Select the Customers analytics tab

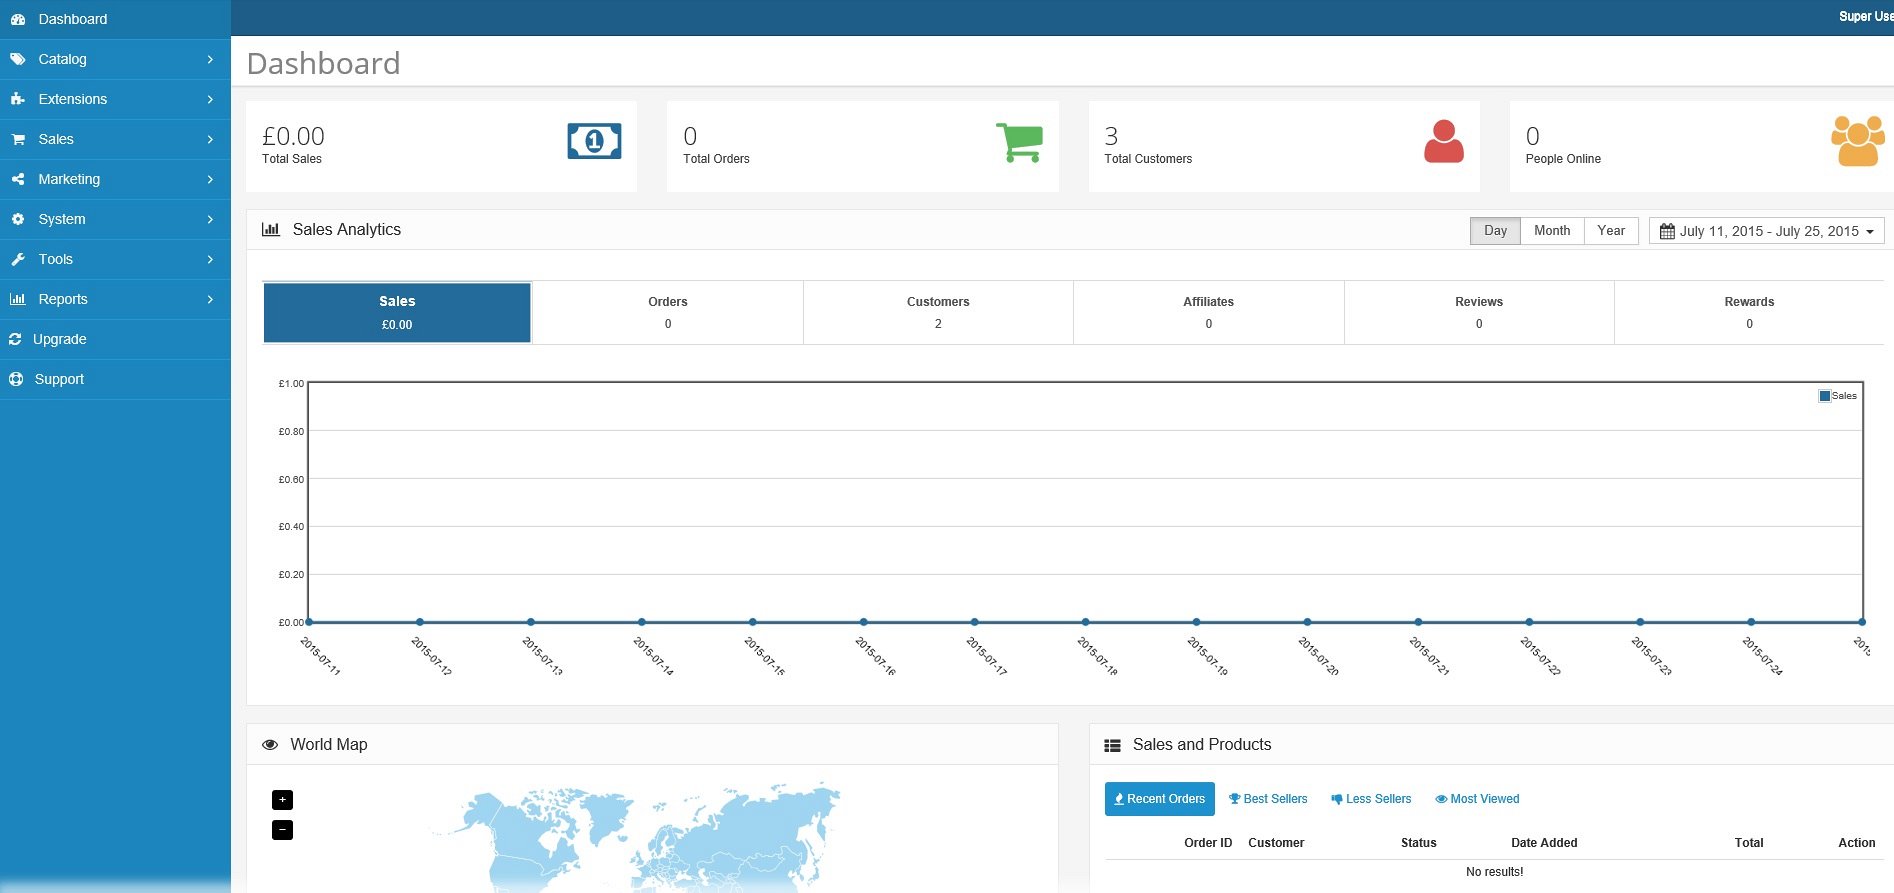tap(938, 312)
